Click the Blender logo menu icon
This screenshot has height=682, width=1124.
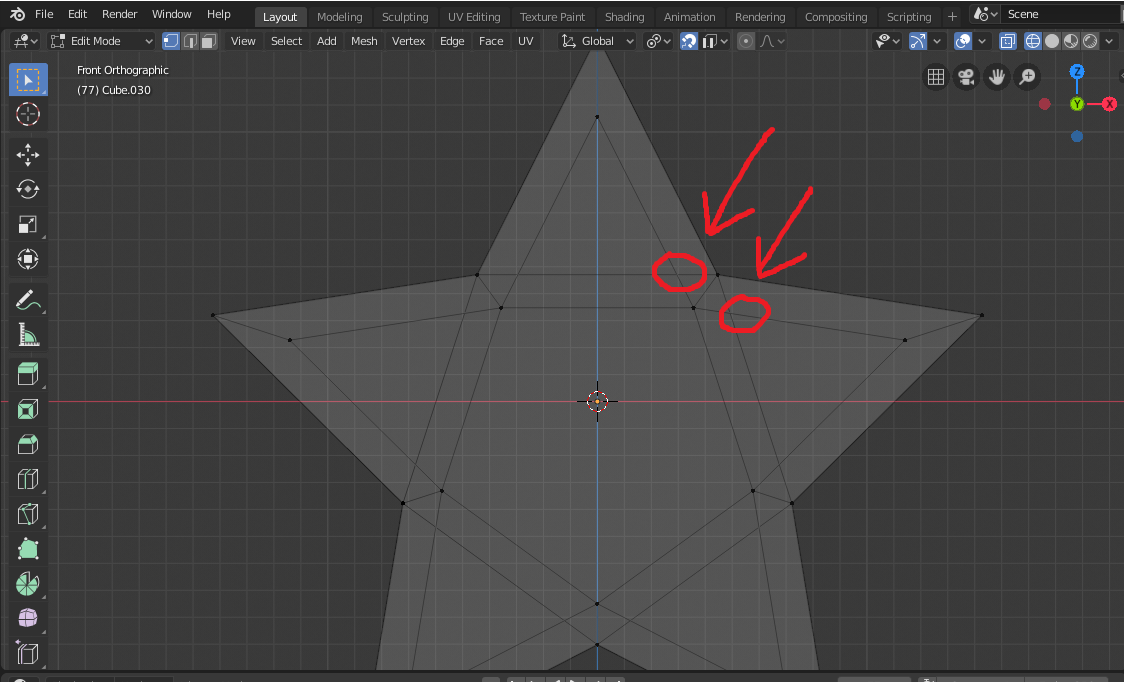tap(17, 14)
